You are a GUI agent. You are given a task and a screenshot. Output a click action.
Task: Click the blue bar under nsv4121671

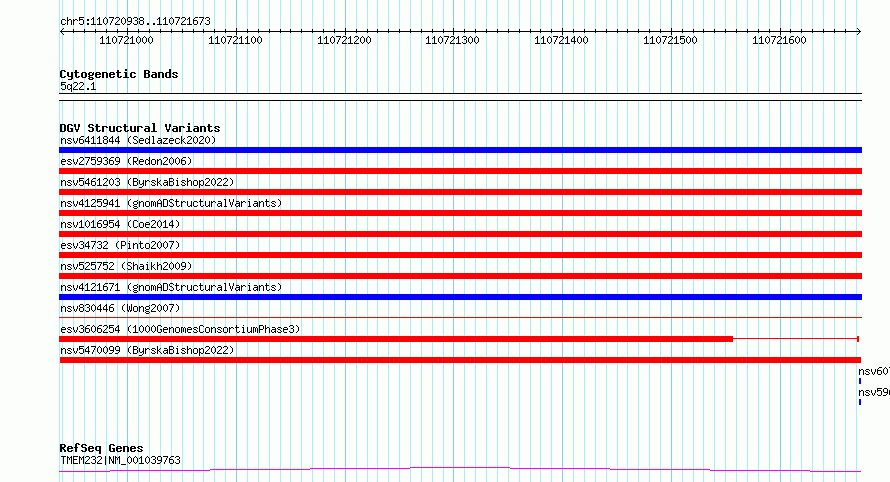(460, 297)
